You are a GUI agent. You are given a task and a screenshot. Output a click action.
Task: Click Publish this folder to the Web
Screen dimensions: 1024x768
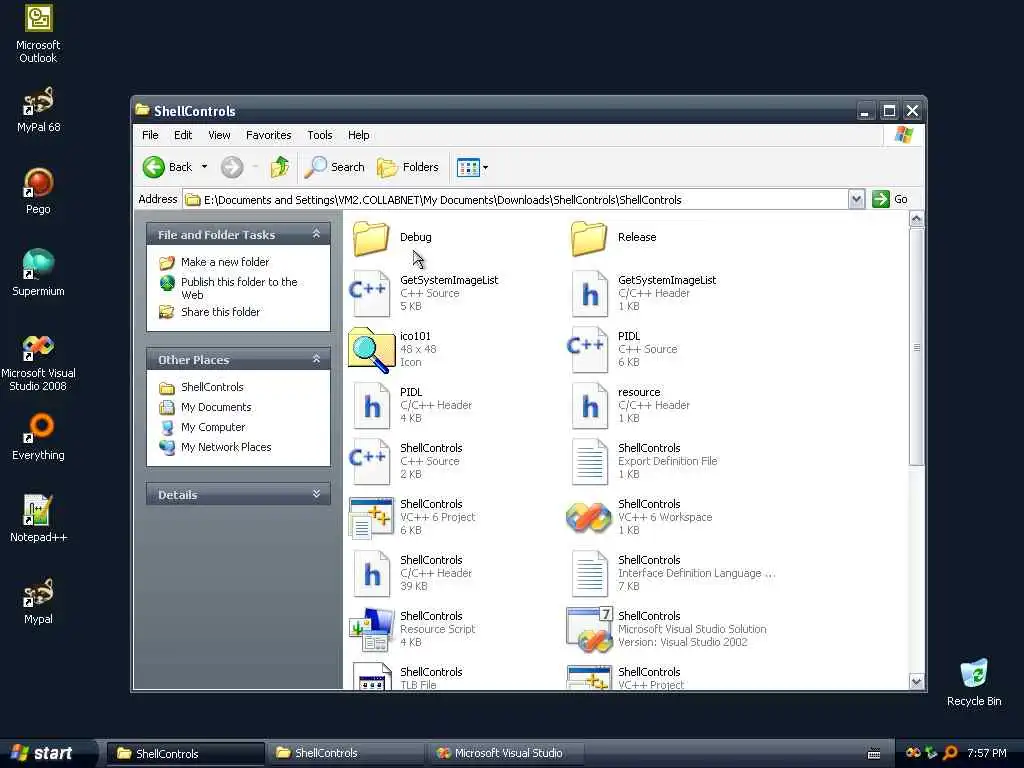(239, 288)
